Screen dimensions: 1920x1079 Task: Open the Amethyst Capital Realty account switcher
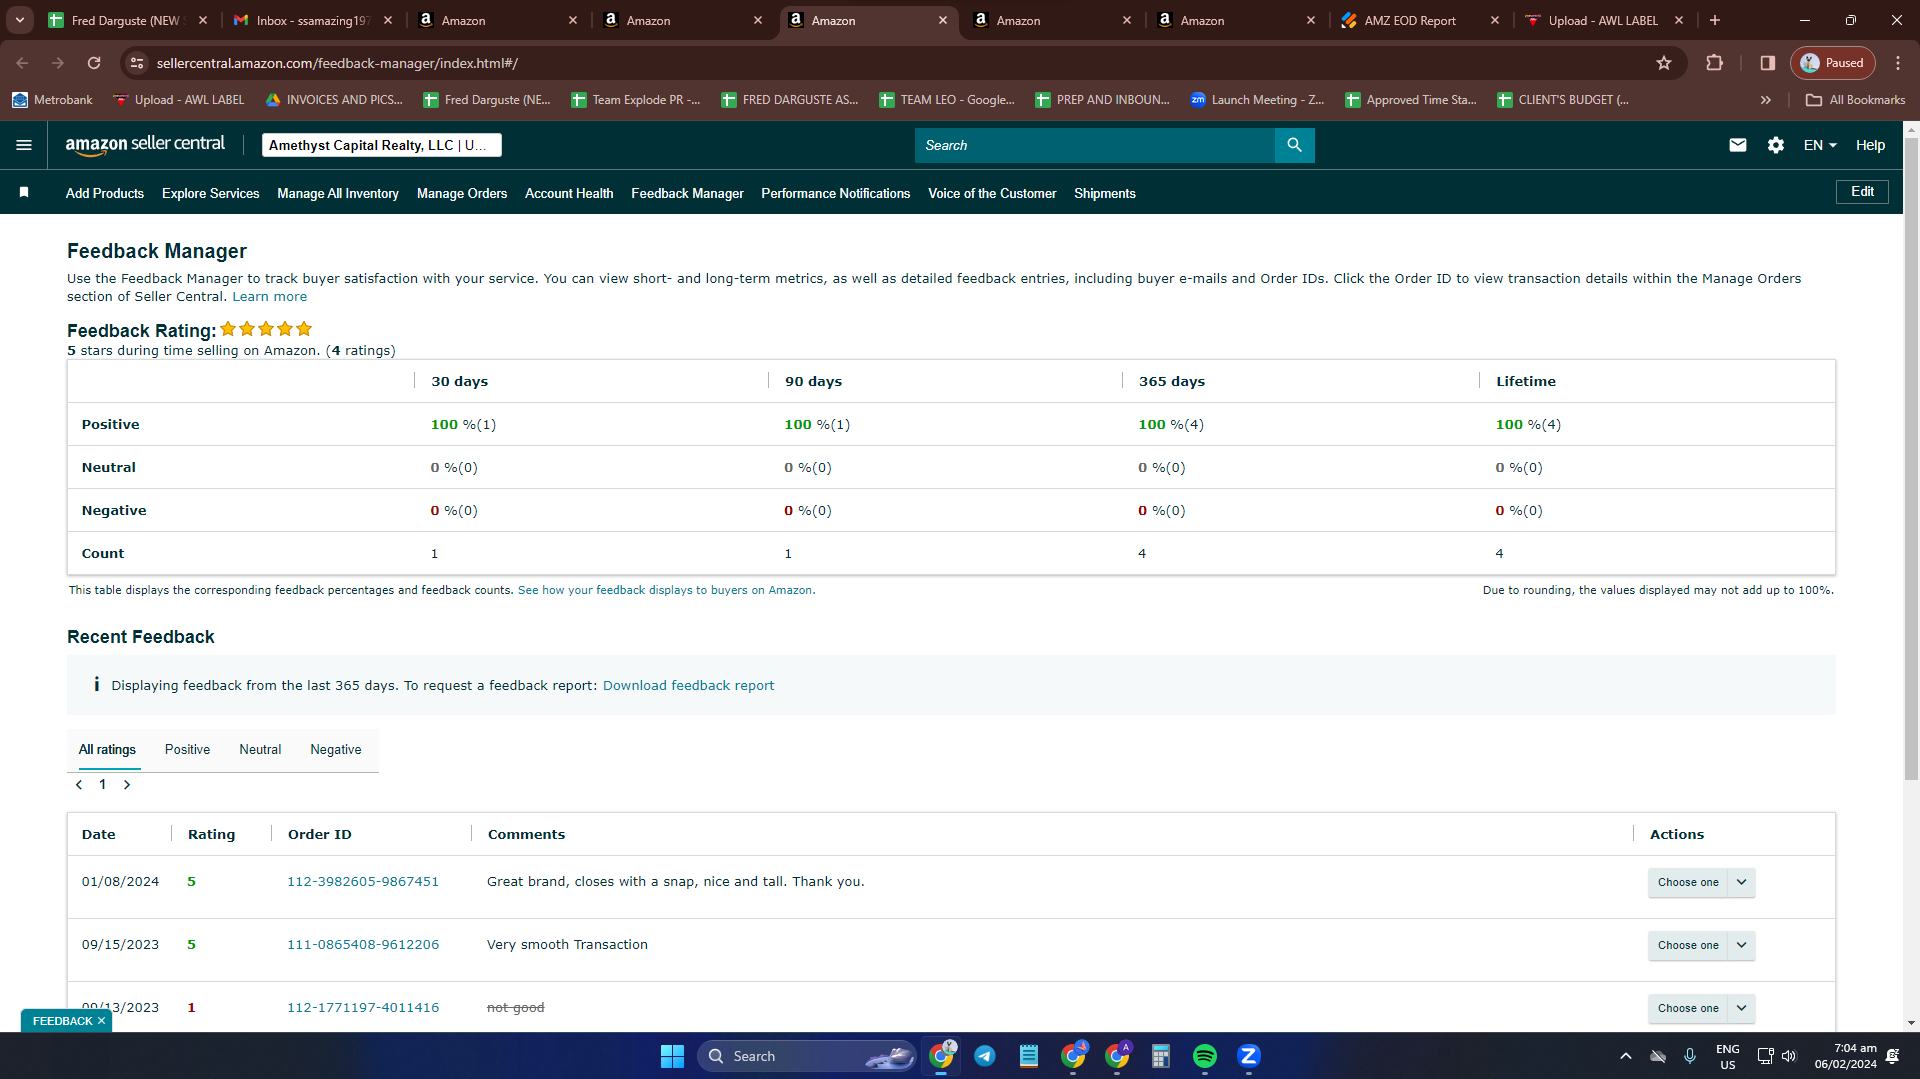click(x=382, y=145)
